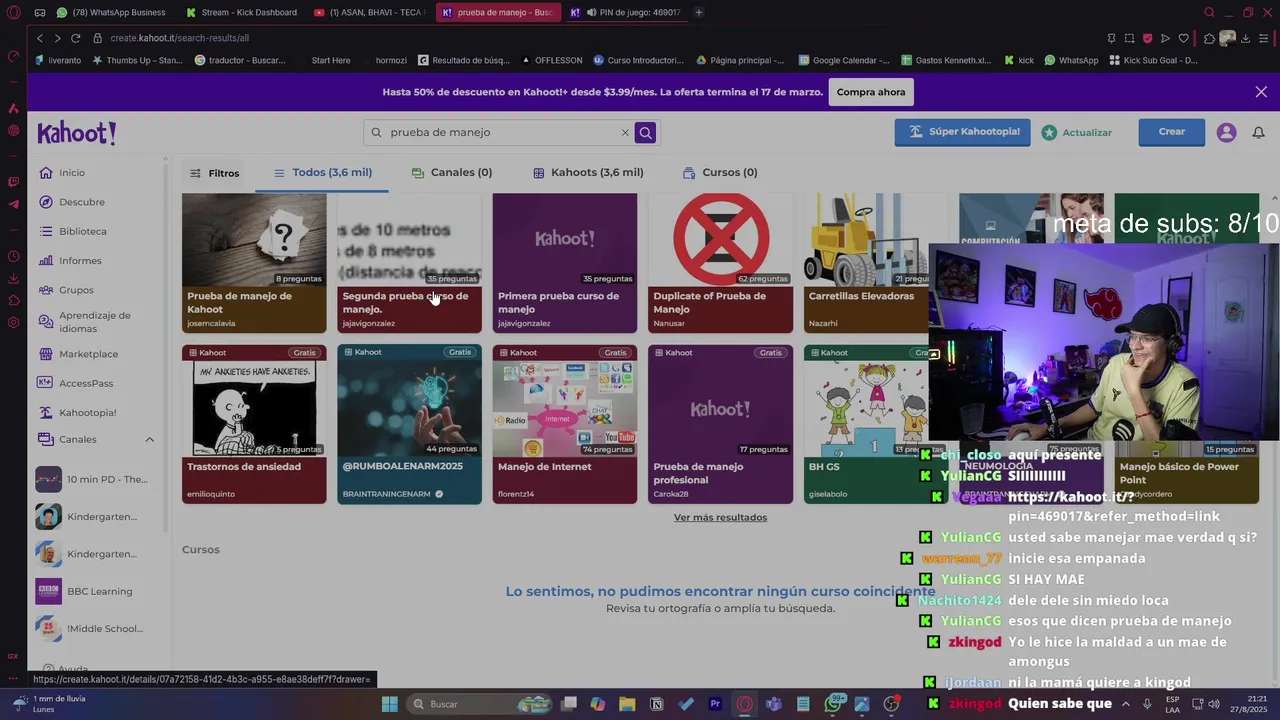
Task: Click the address bar URL
Action: click(180, 38)
